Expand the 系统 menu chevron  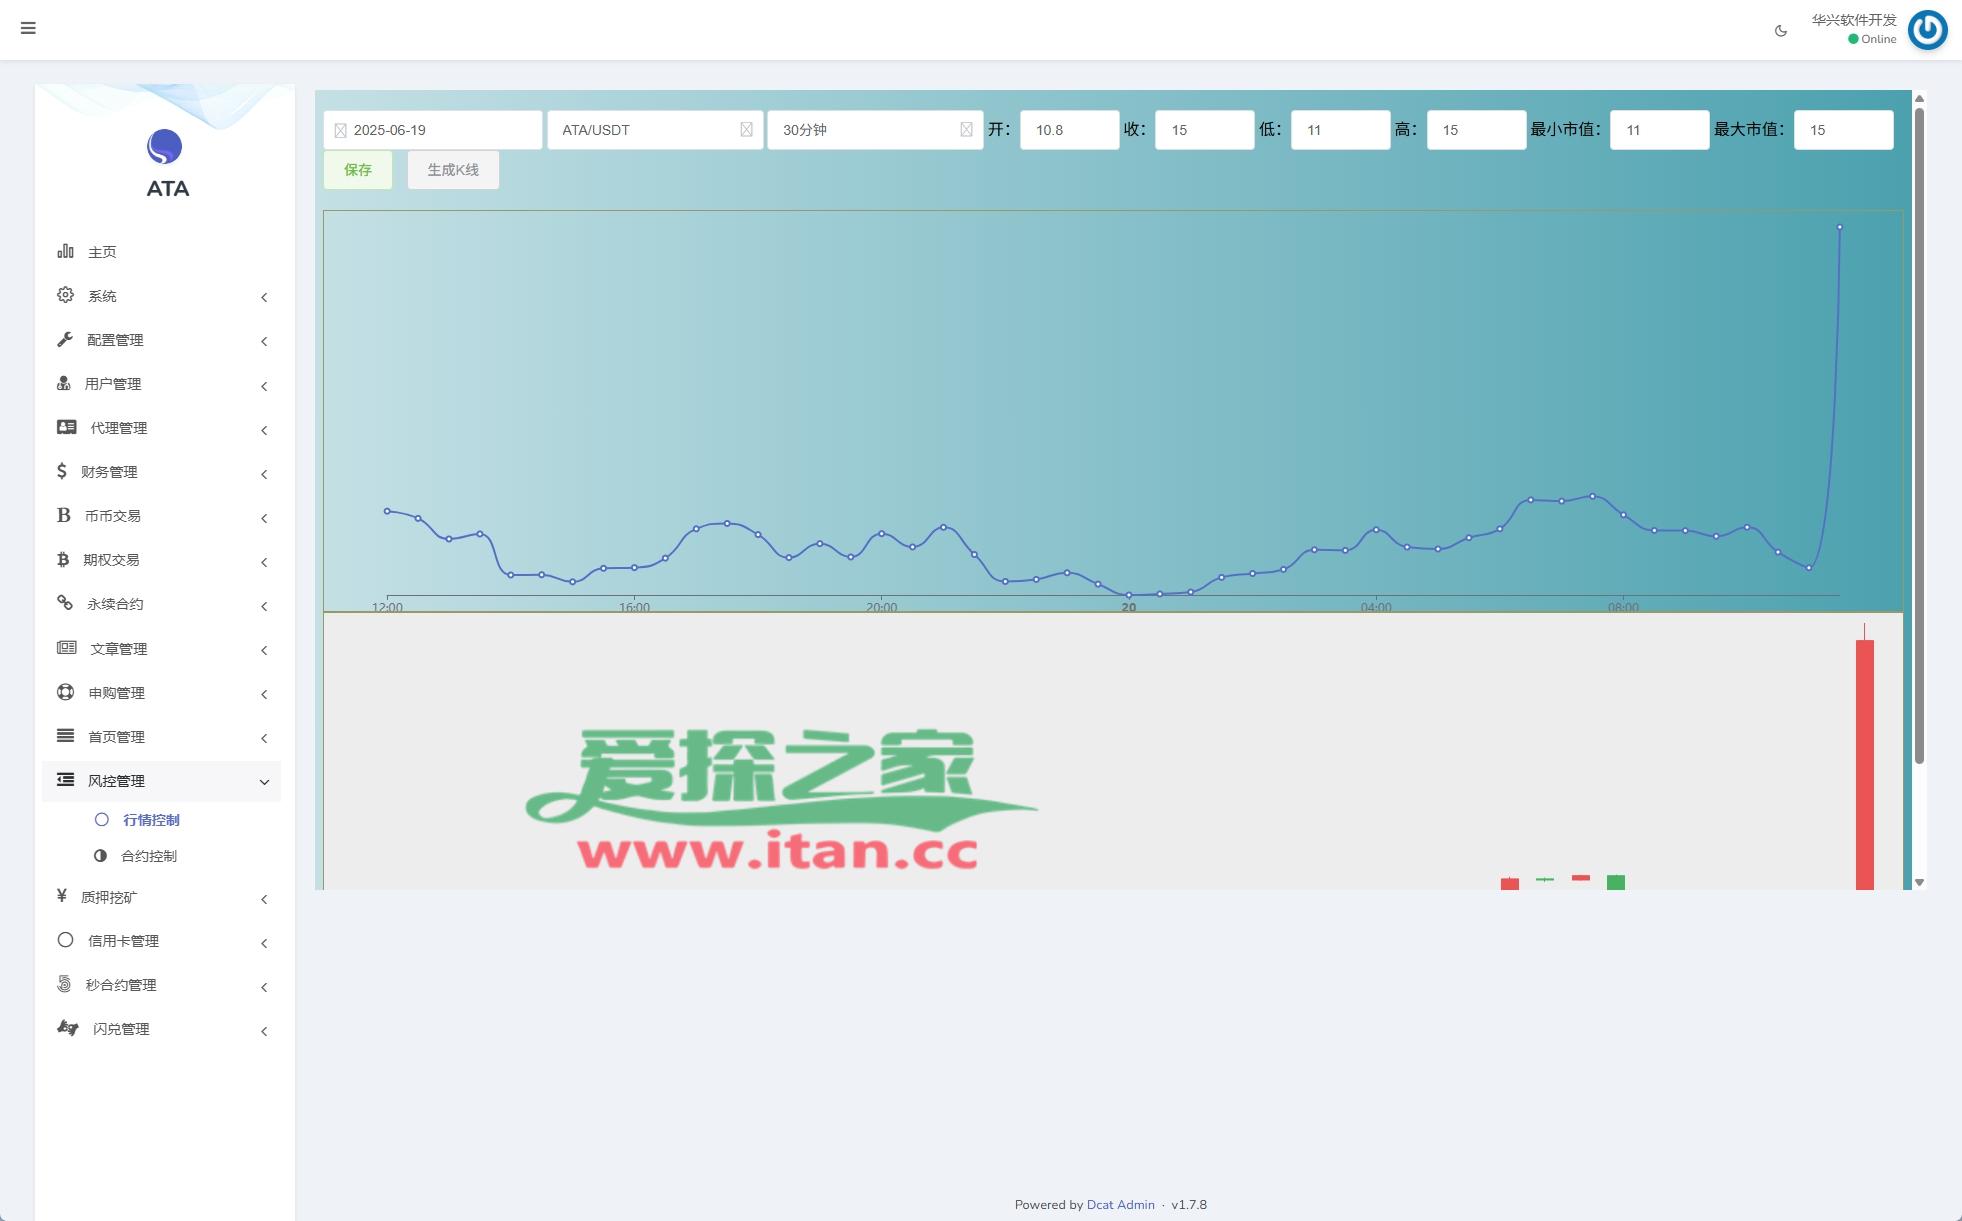pos(264,297)
